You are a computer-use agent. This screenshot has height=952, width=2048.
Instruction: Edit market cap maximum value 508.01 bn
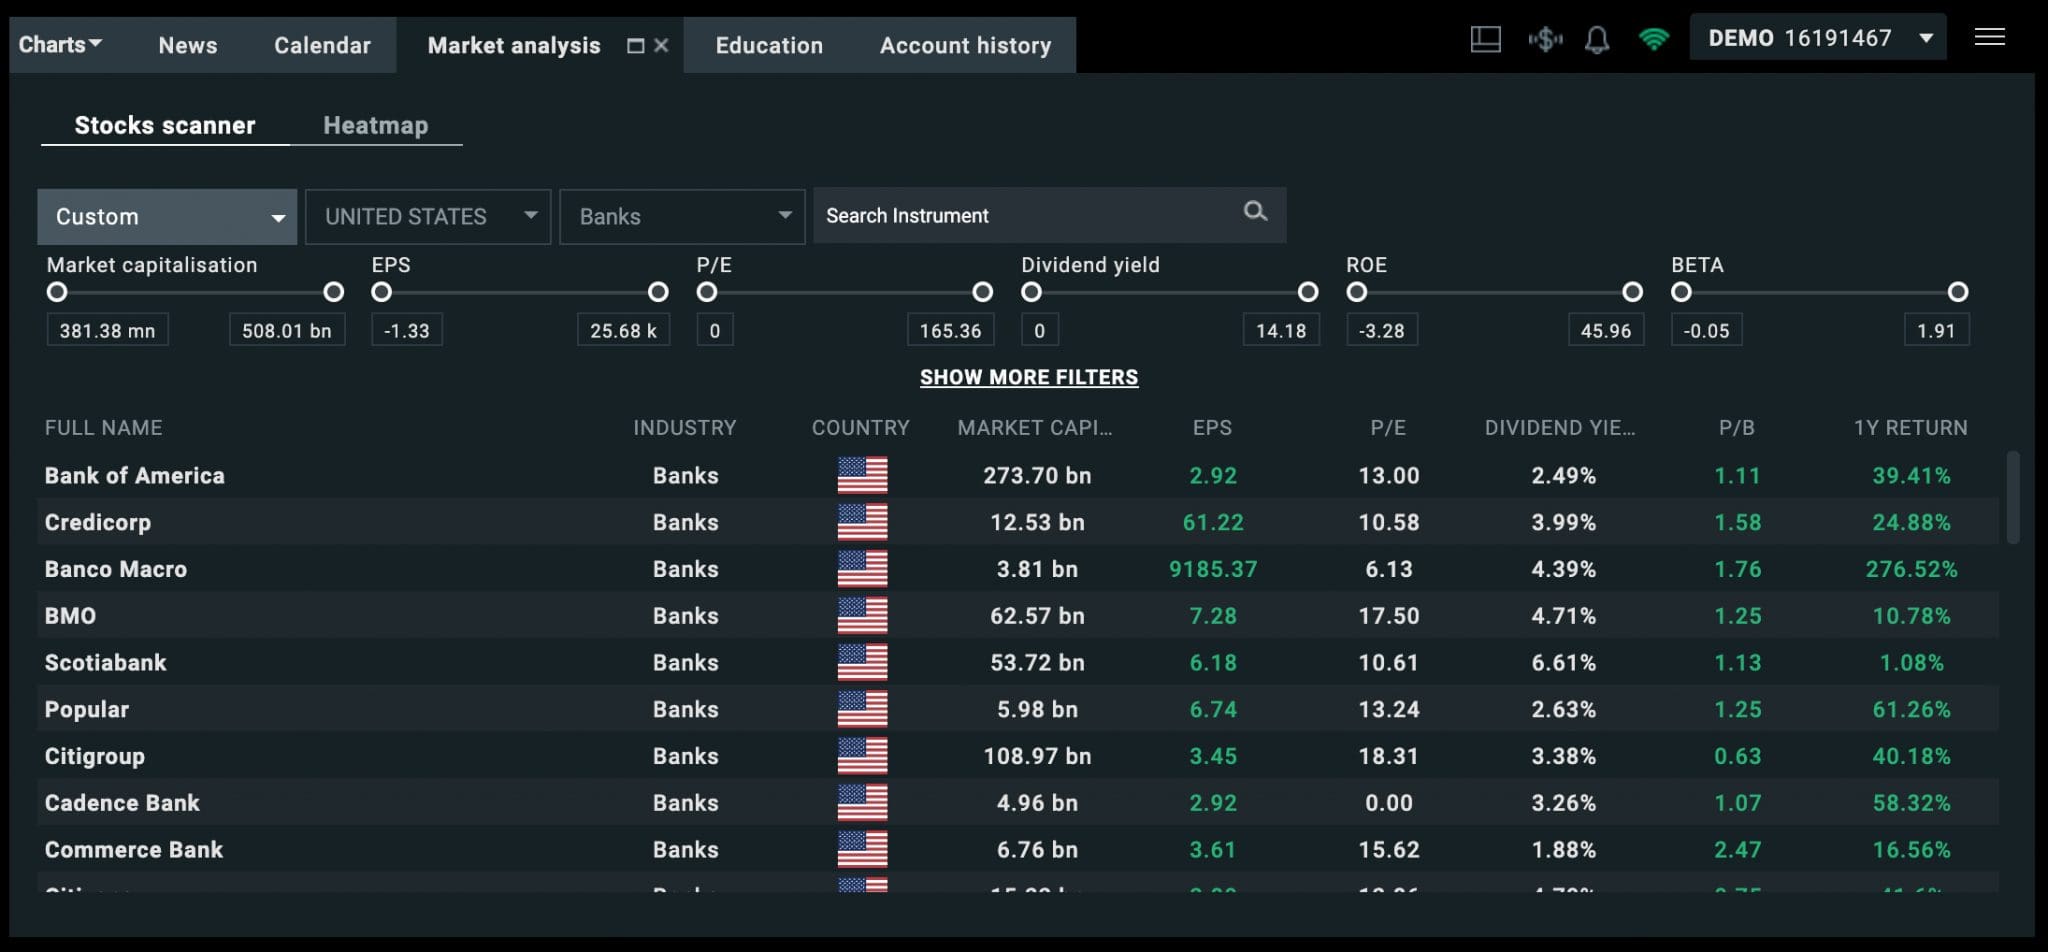pyautogui.click(x=287, y=330)
